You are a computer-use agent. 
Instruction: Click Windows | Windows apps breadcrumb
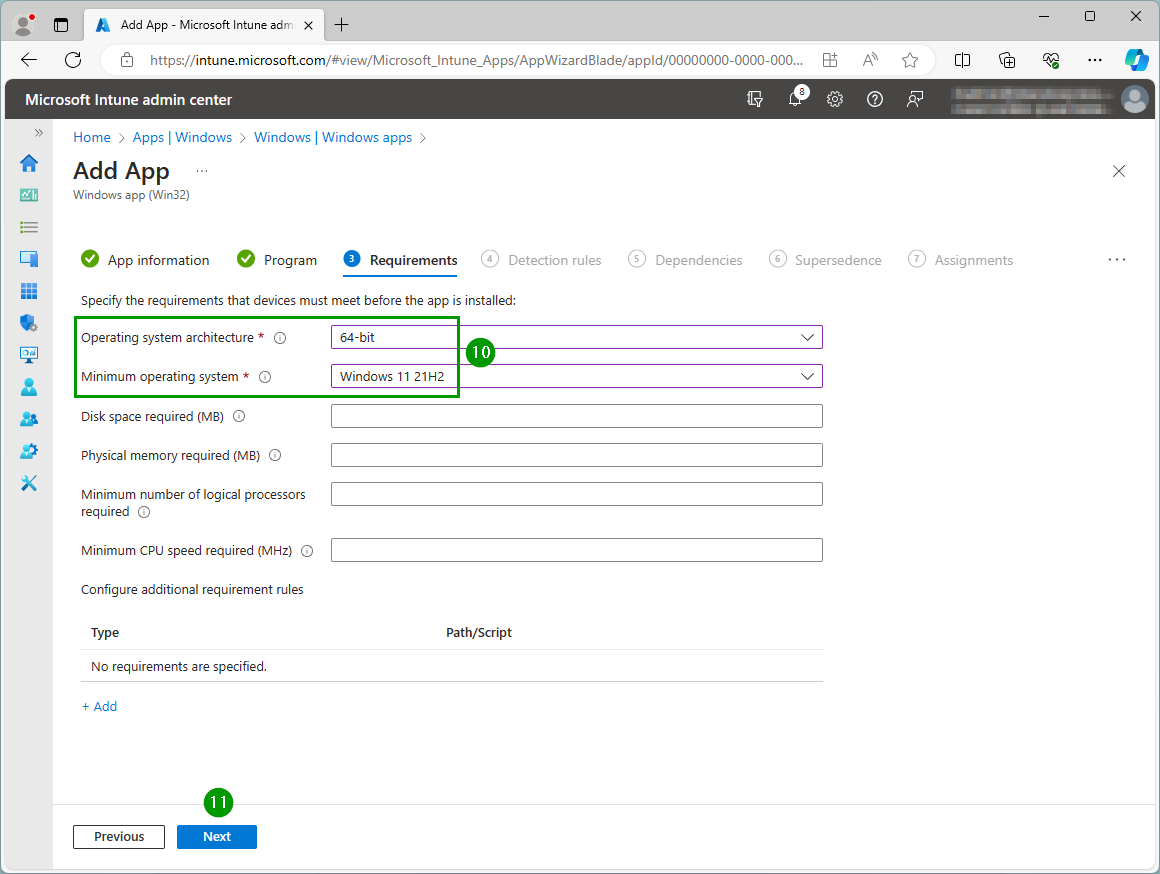pos(333,137)
